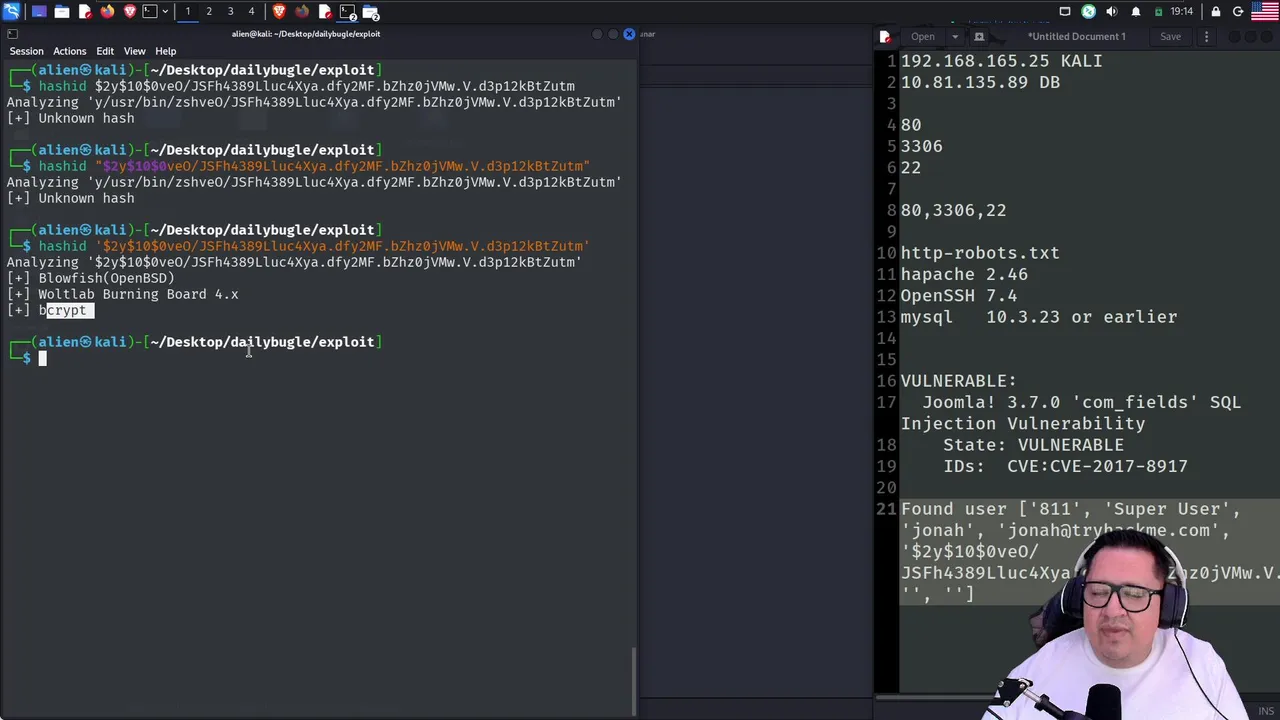Focus the Brave window in taskbar
1280x720 pixels.
[279, 12]
